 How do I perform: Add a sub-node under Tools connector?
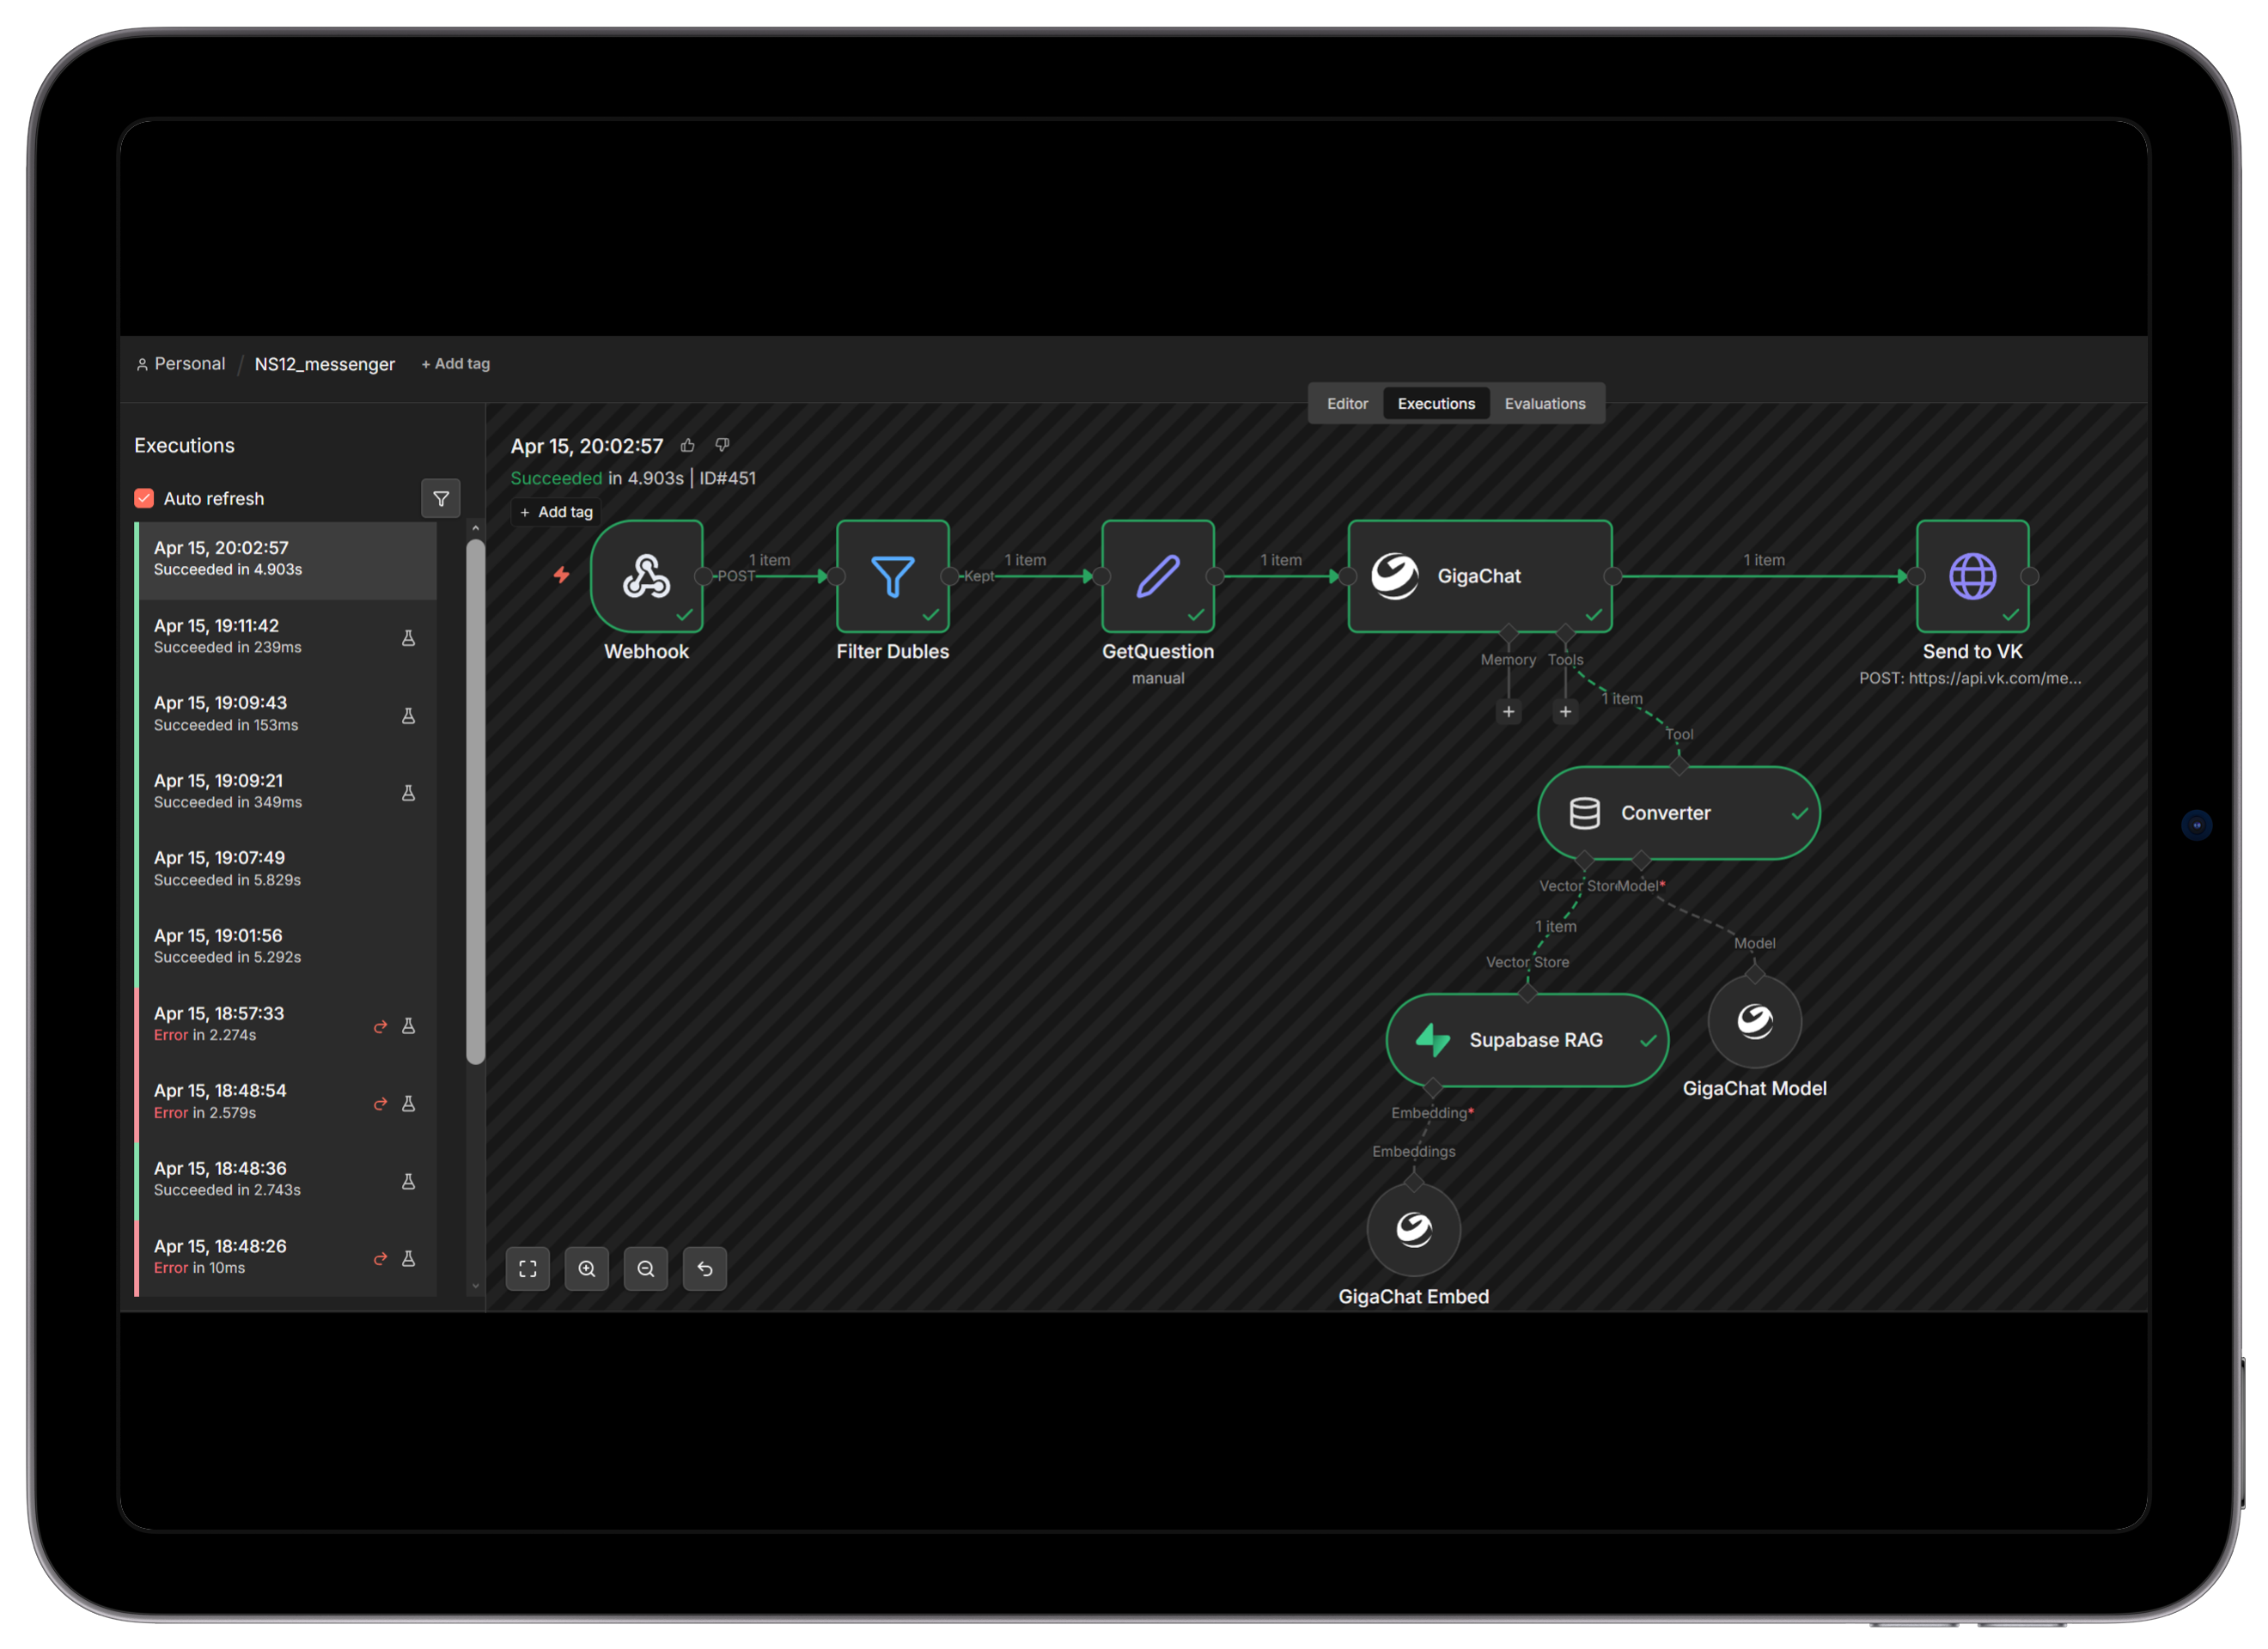(x=1565, y=712)
